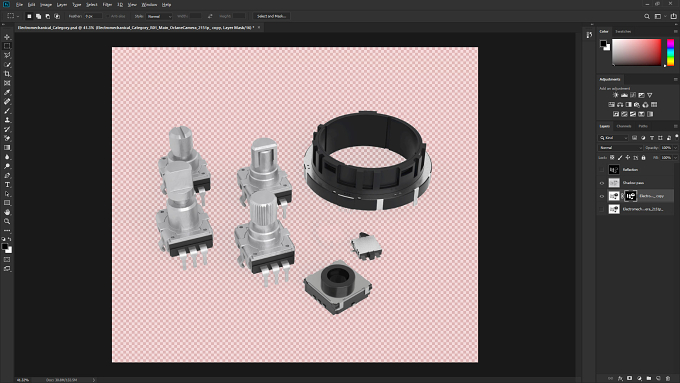Pick a color in the color field

click(636, 52)
